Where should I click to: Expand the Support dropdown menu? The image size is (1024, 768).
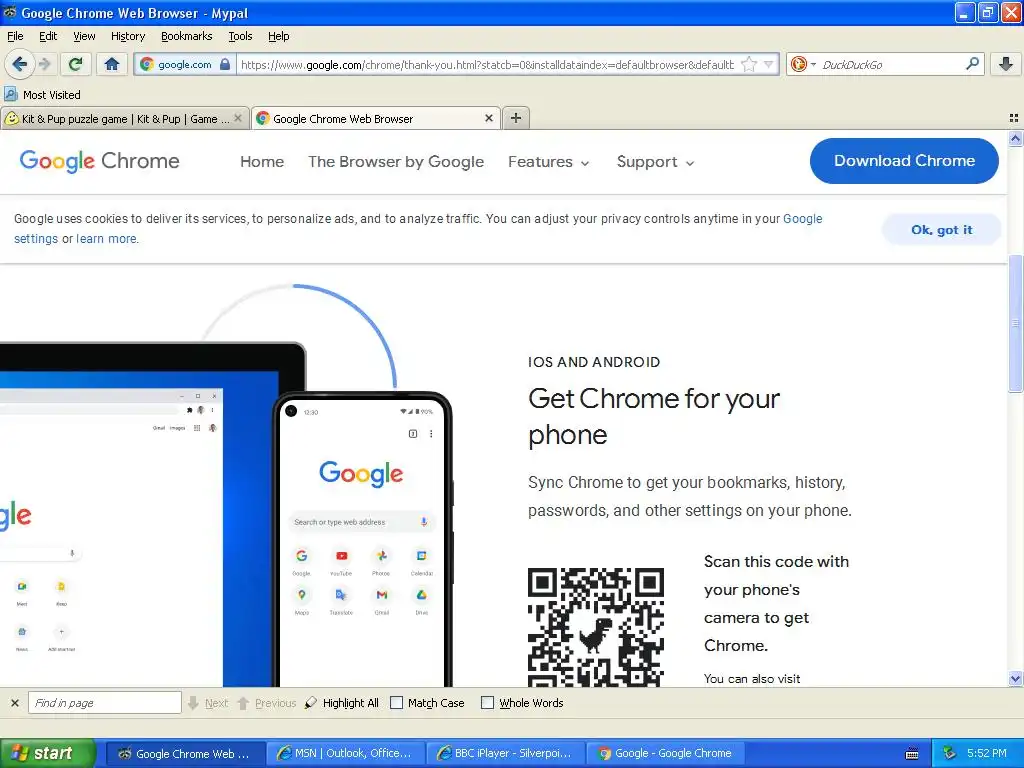[656, 162]
